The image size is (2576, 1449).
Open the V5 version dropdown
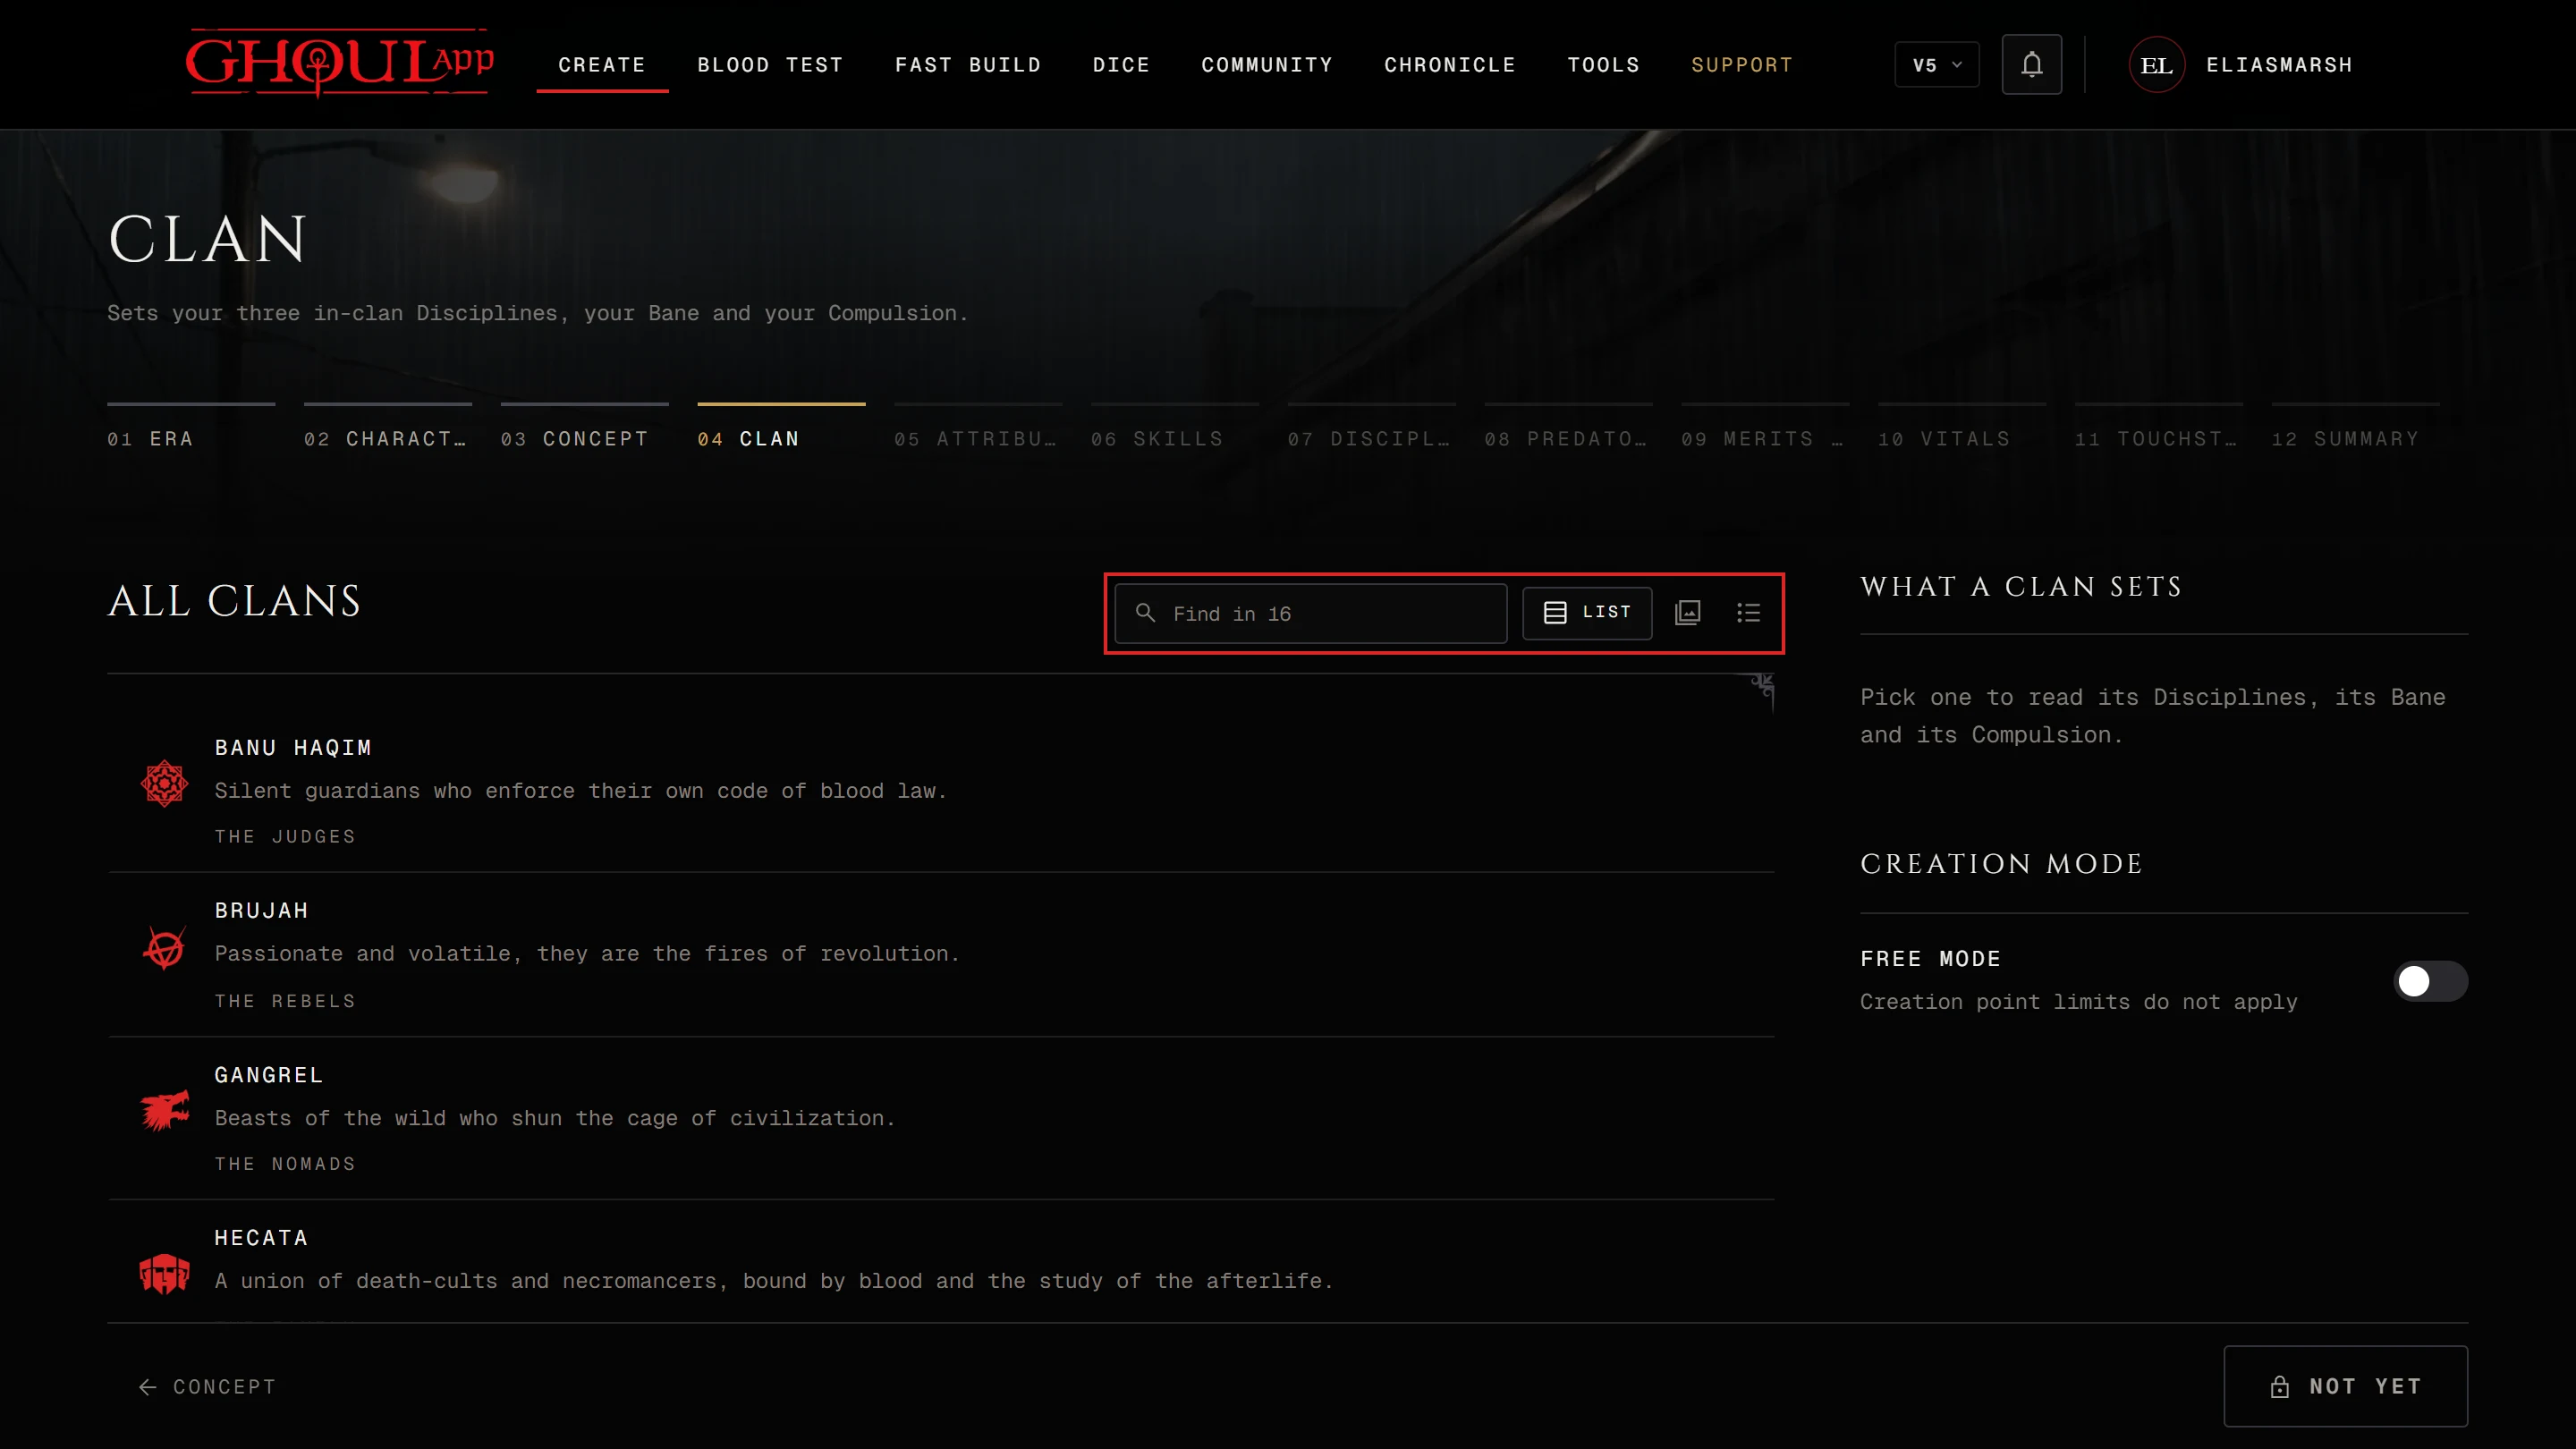pyautogui.click(x=1936, y=65)
